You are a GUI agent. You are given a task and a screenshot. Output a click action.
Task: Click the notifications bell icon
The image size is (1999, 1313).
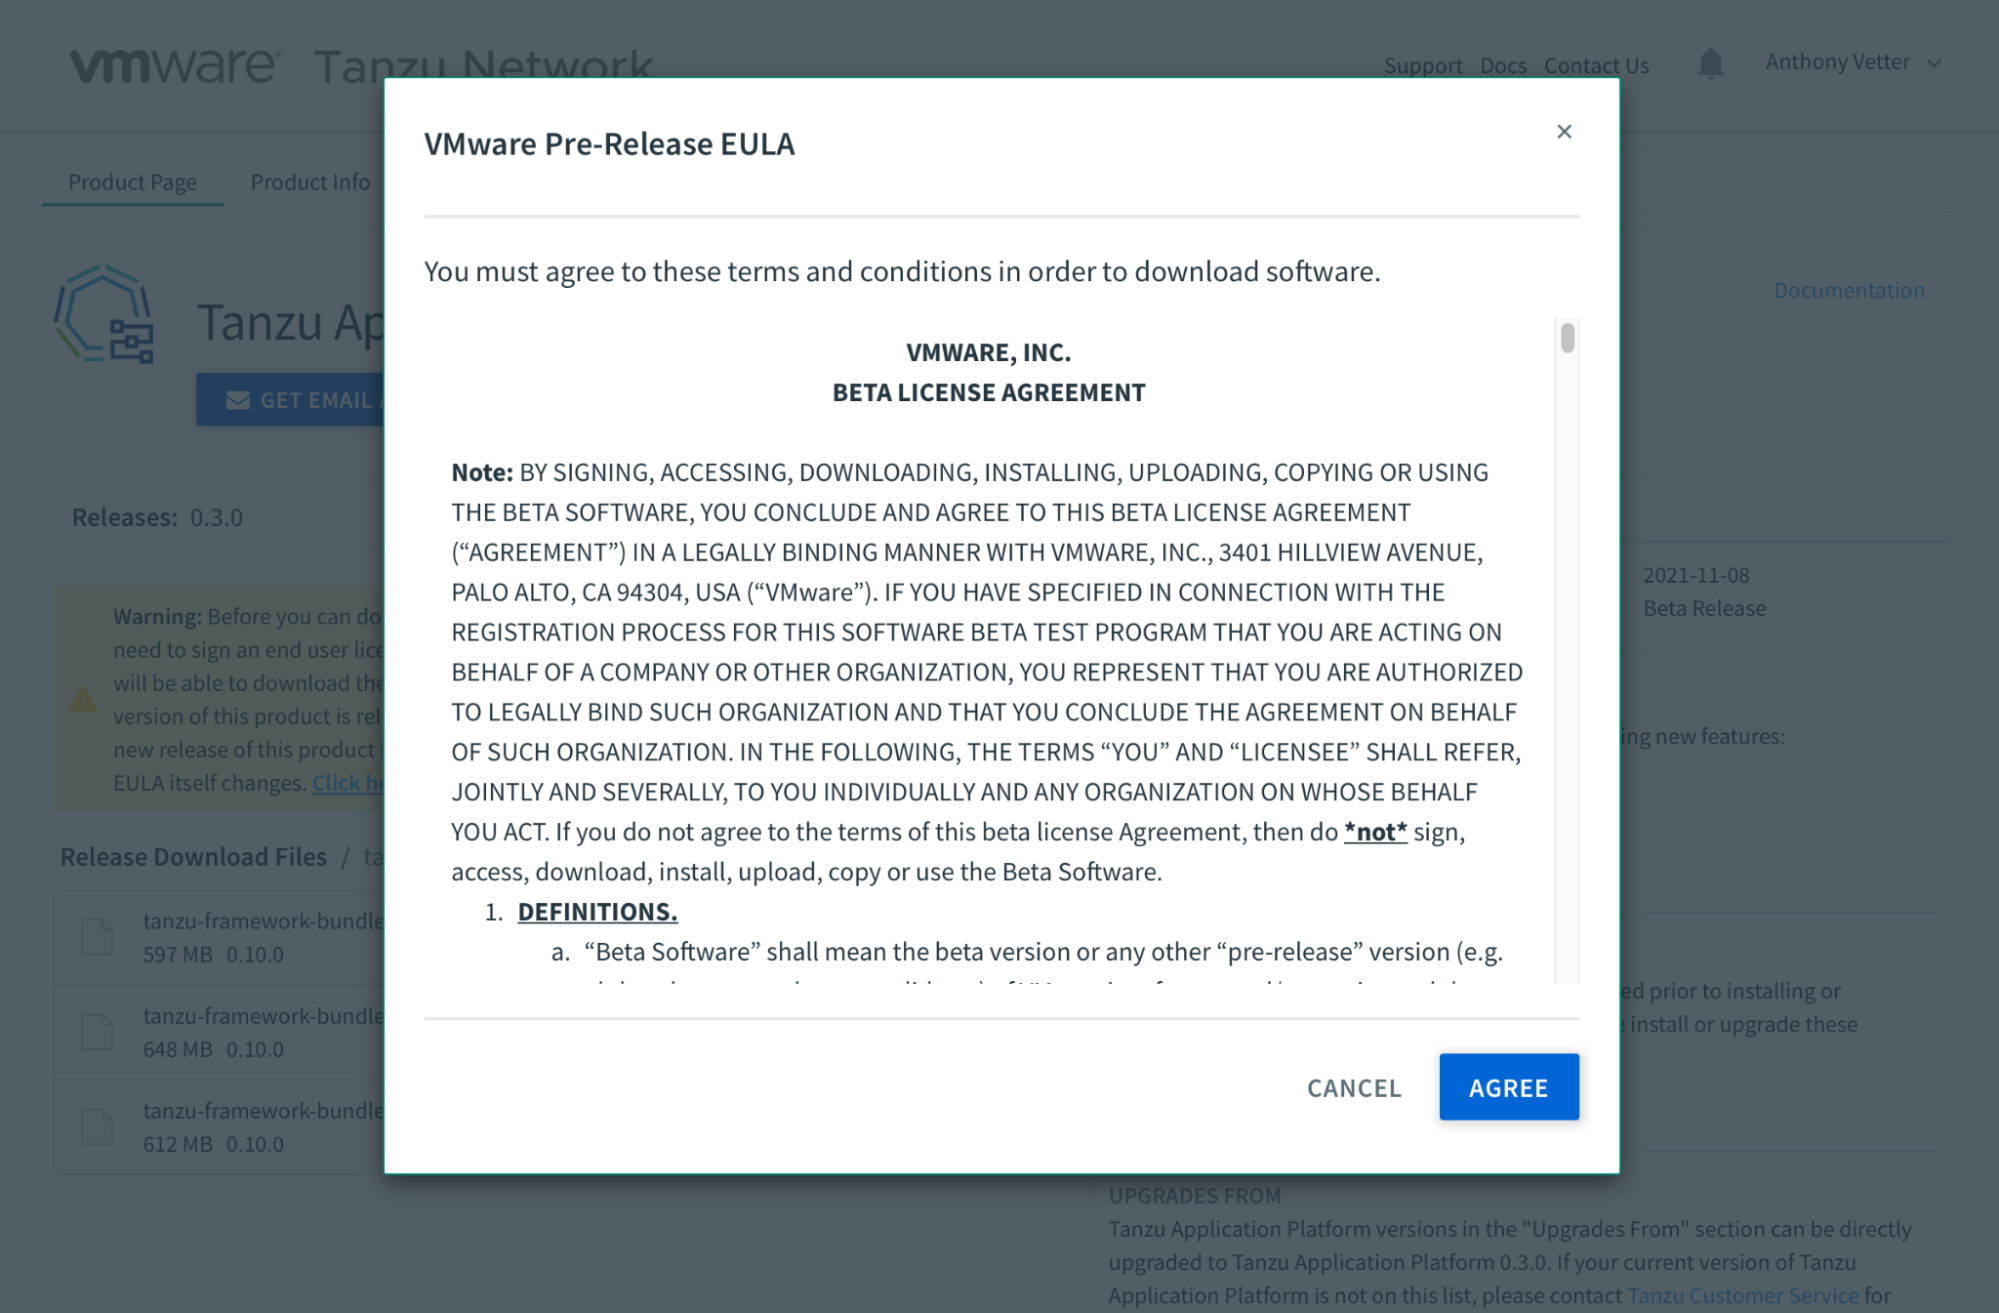1710,64
